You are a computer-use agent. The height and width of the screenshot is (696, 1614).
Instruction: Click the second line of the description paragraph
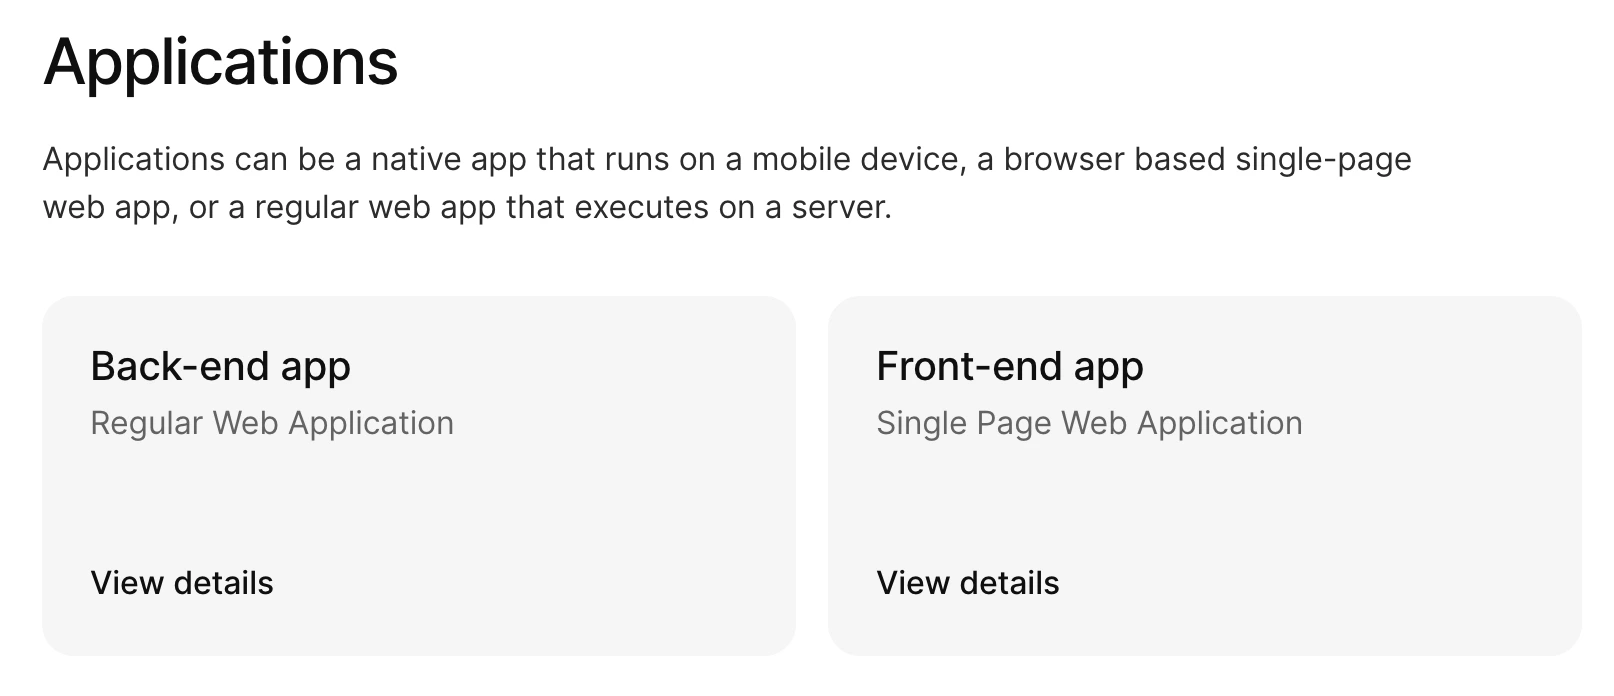pyautogui.click(x=466, y=208)
